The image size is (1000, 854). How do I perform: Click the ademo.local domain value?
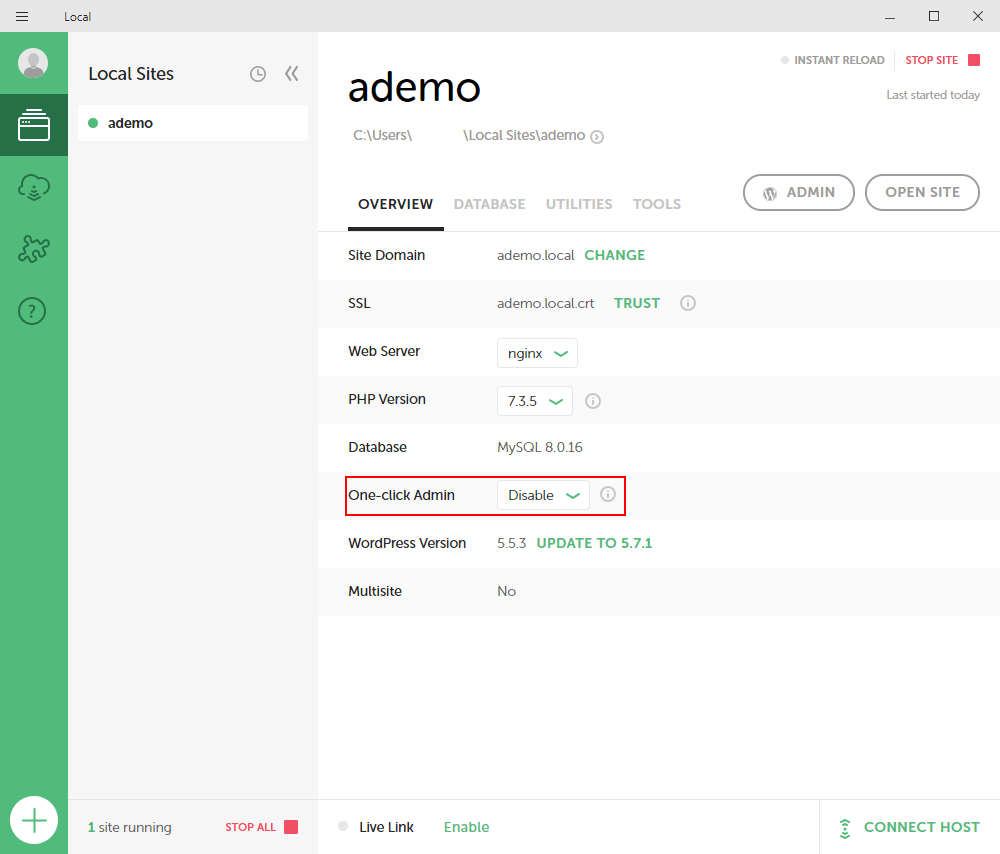(536, 255)
